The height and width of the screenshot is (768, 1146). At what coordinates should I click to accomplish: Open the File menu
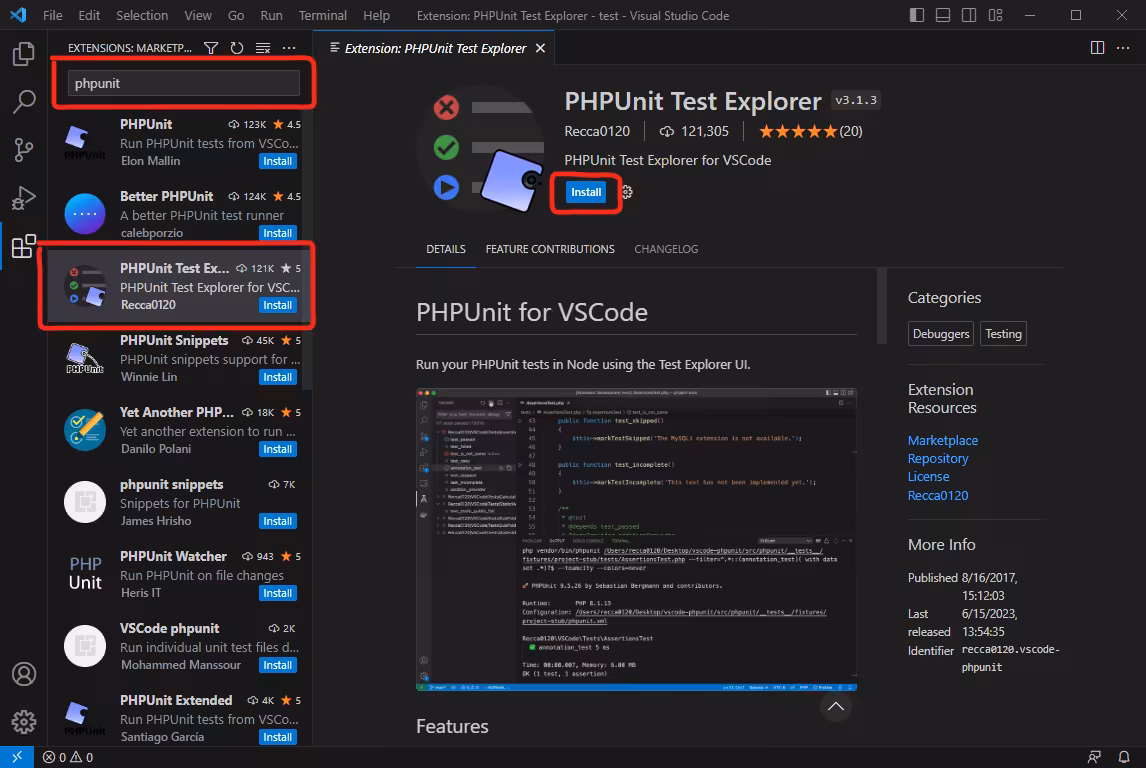coord(53,15)
